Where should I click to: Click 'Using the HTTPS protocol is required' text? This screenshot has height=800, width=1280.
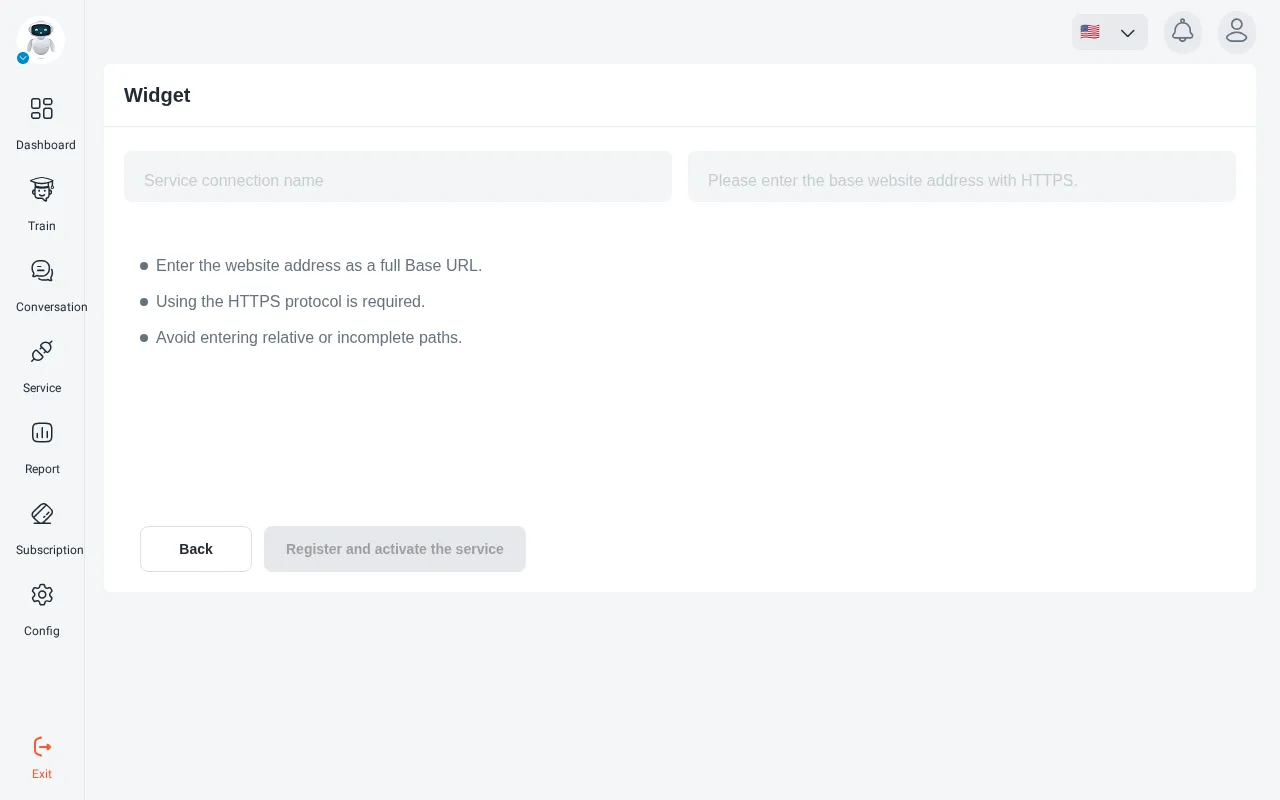coord(290,302)
